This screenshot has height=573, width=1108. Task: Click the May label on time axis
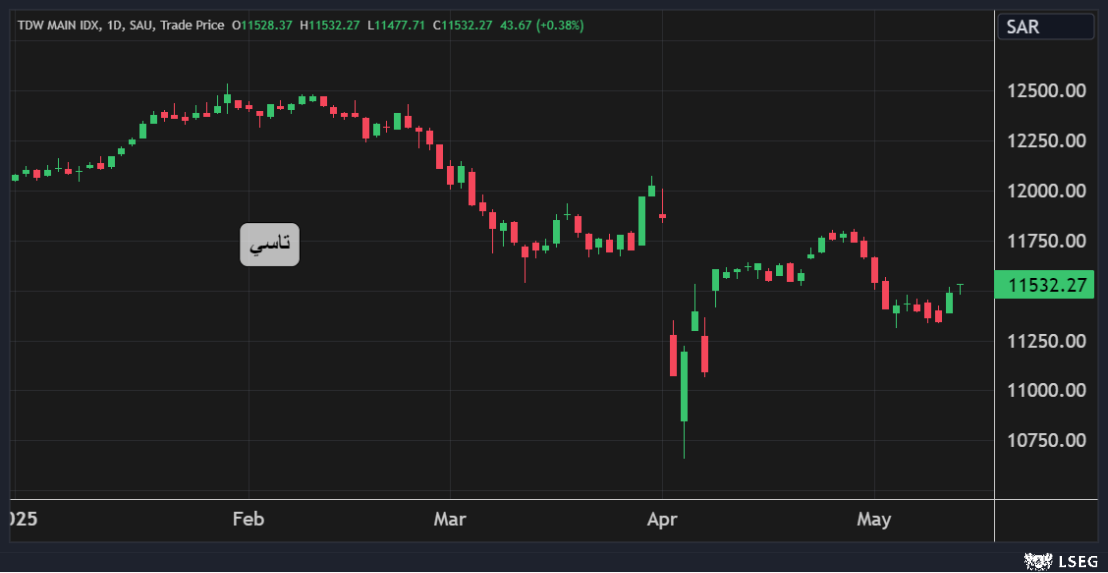[x=874, y=520]
